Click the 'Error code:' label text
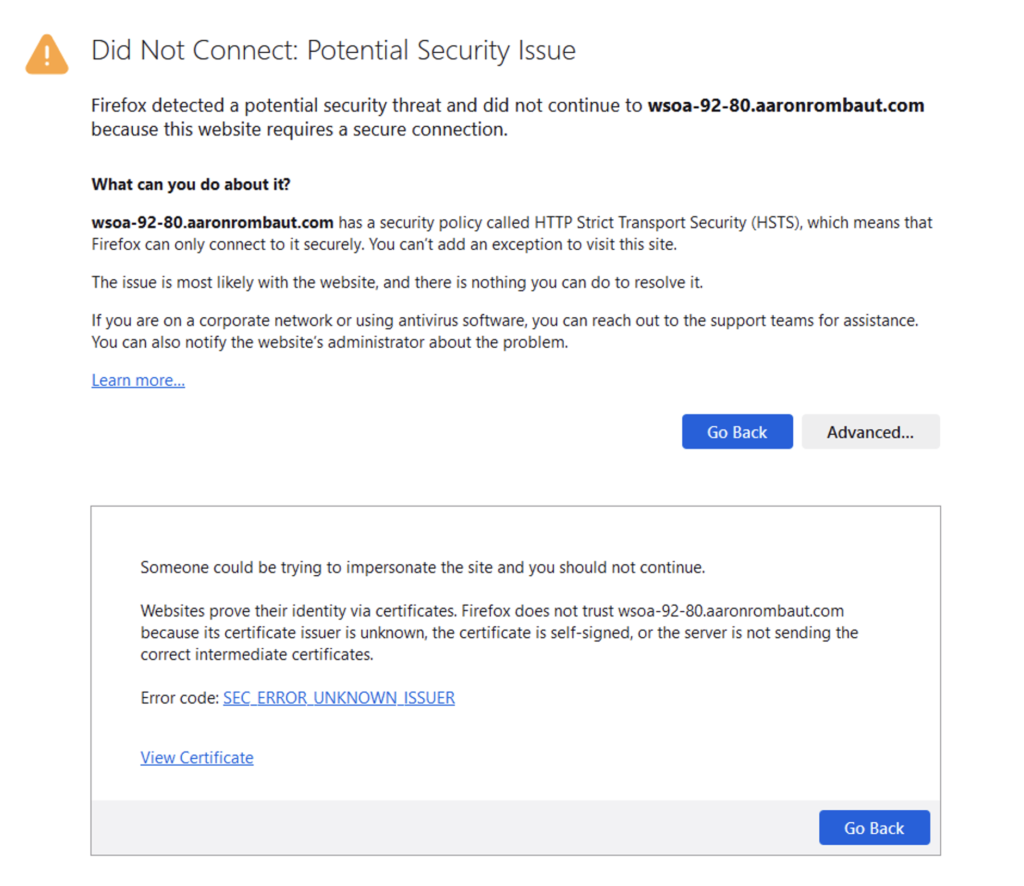 [179, 698]
